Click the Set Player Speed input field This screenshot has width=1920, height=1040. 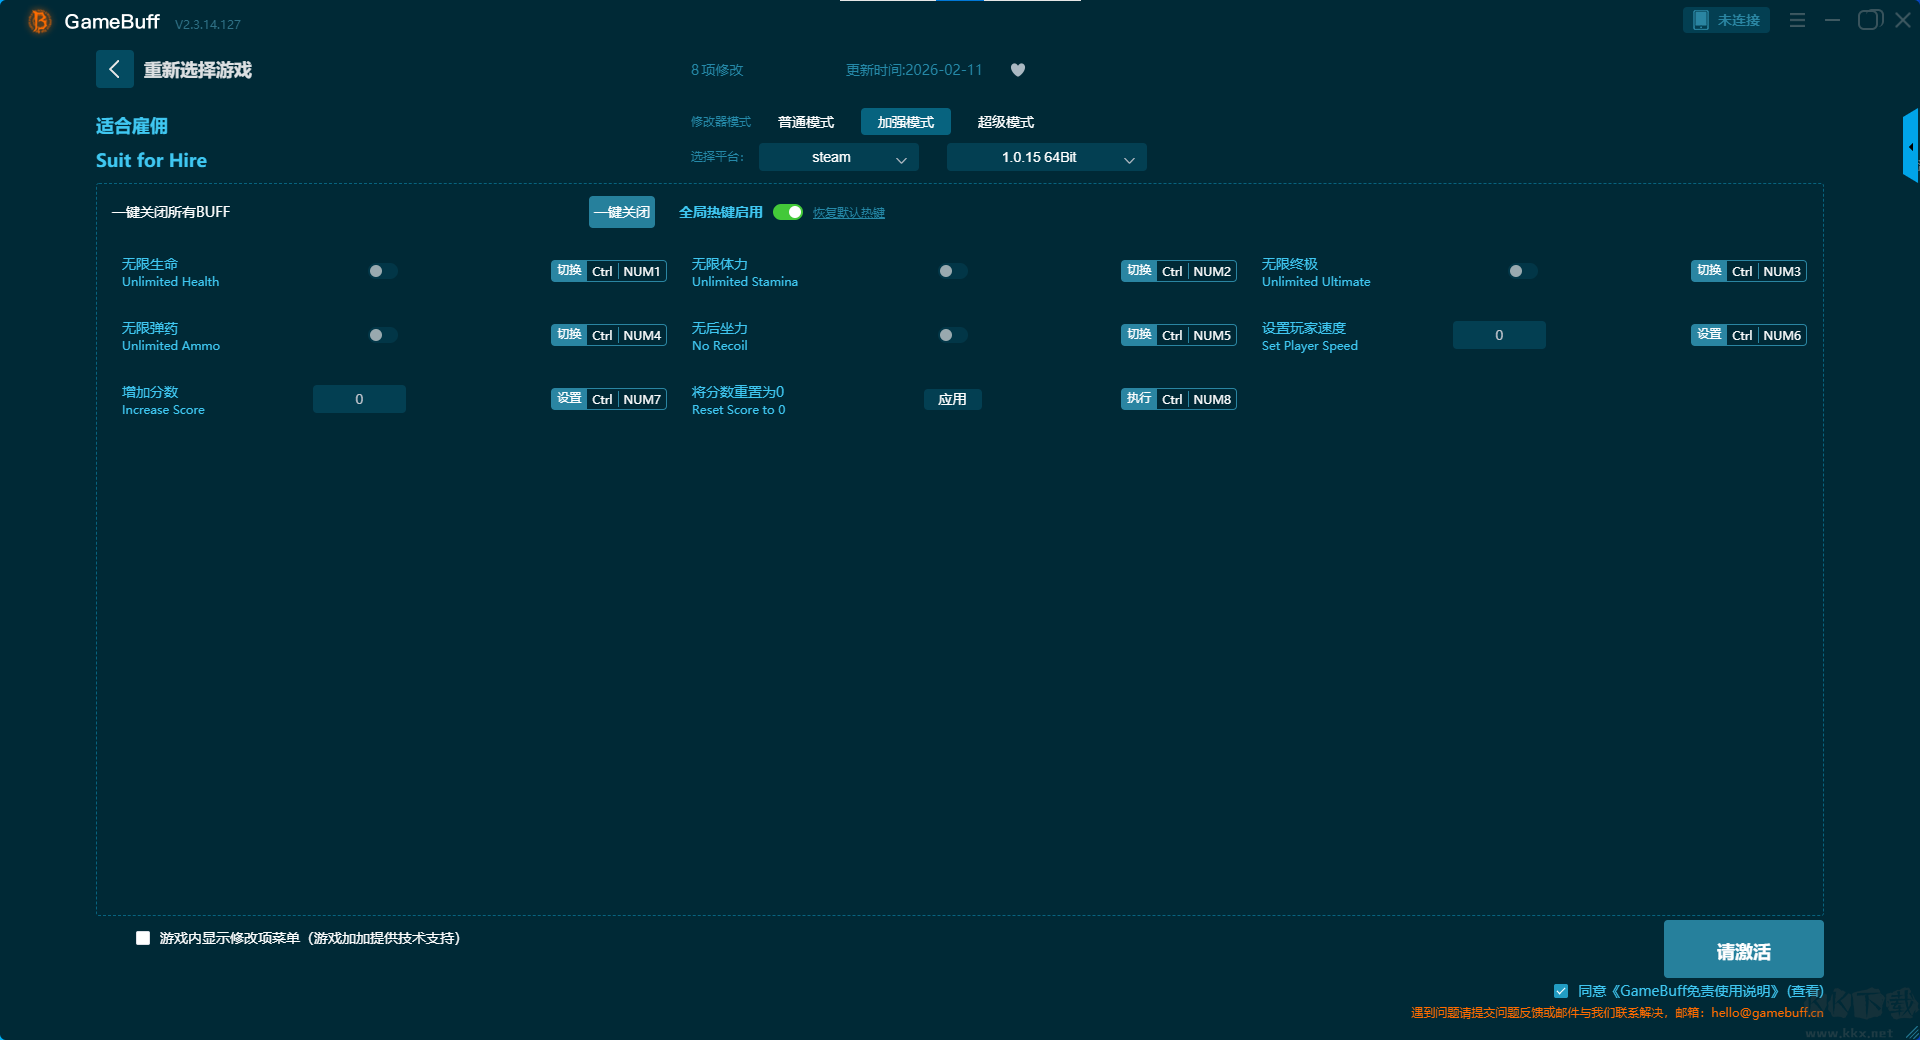[x=1498, y=335]
